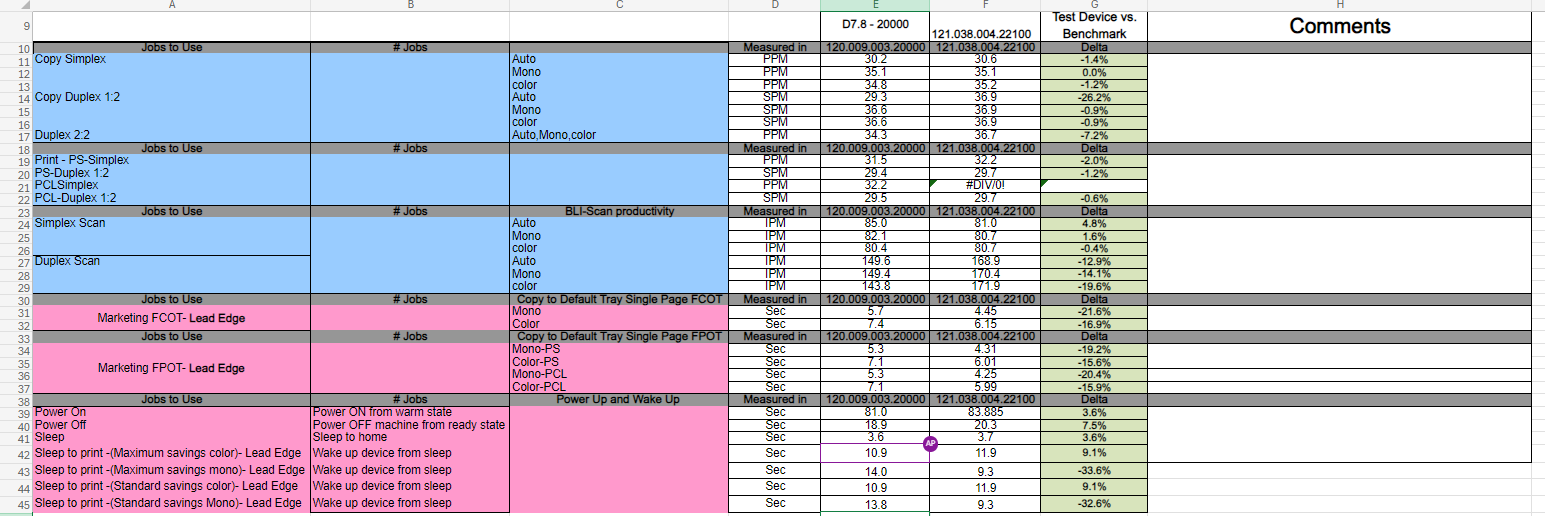Viewport: 1545px width, 516px height.
Task: Click the purple AP collaborator badge
Action: 929,443
